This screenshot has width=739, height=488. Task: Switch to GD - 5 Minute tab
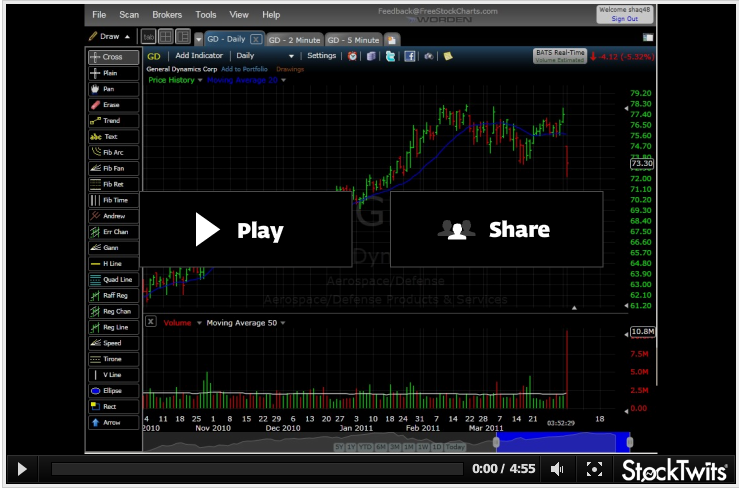pos(353,40)
